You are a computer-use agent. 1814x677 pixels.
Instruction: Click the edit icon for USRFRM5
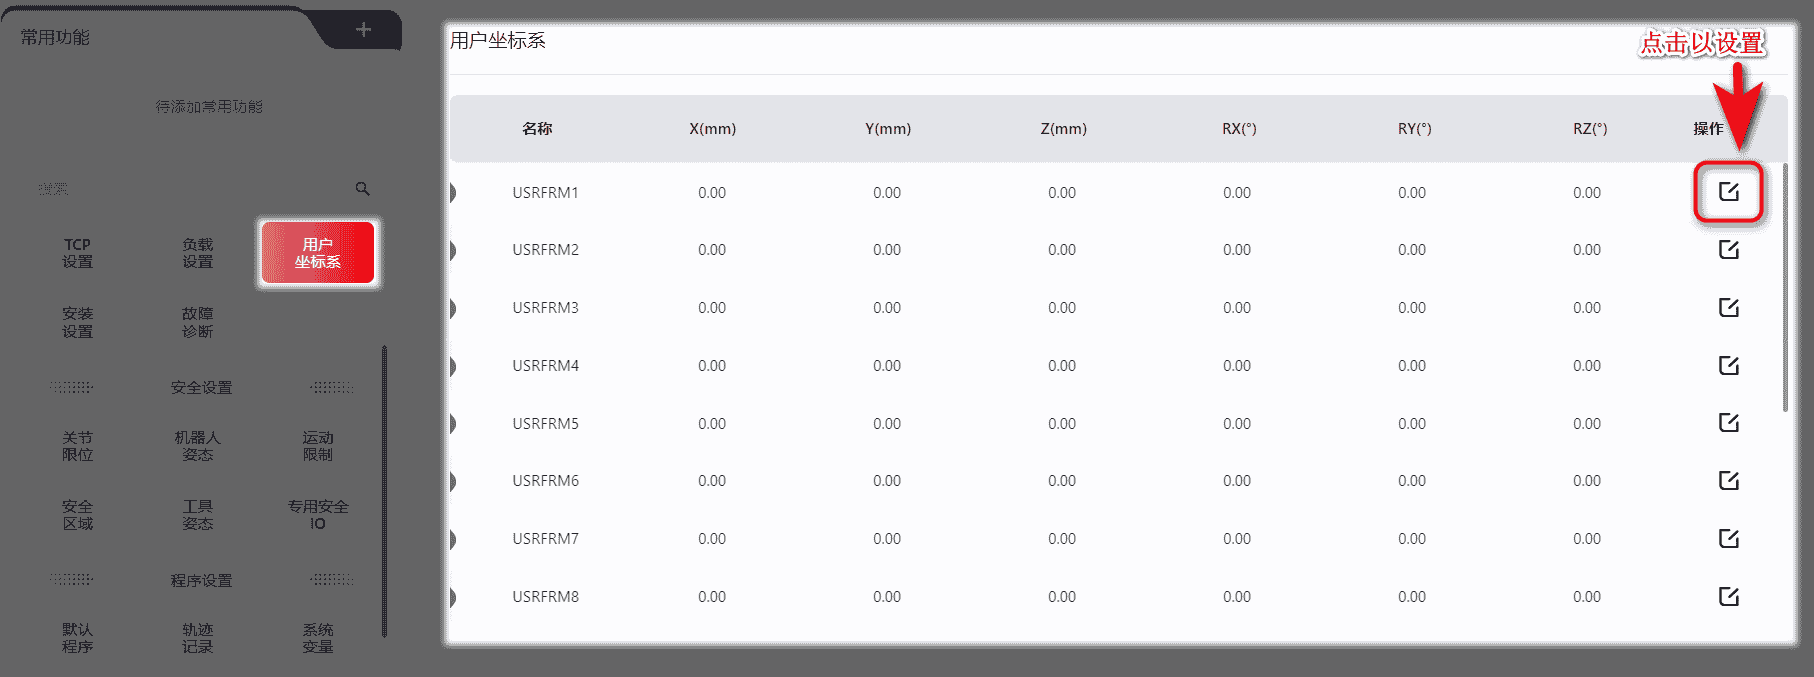1728,423
